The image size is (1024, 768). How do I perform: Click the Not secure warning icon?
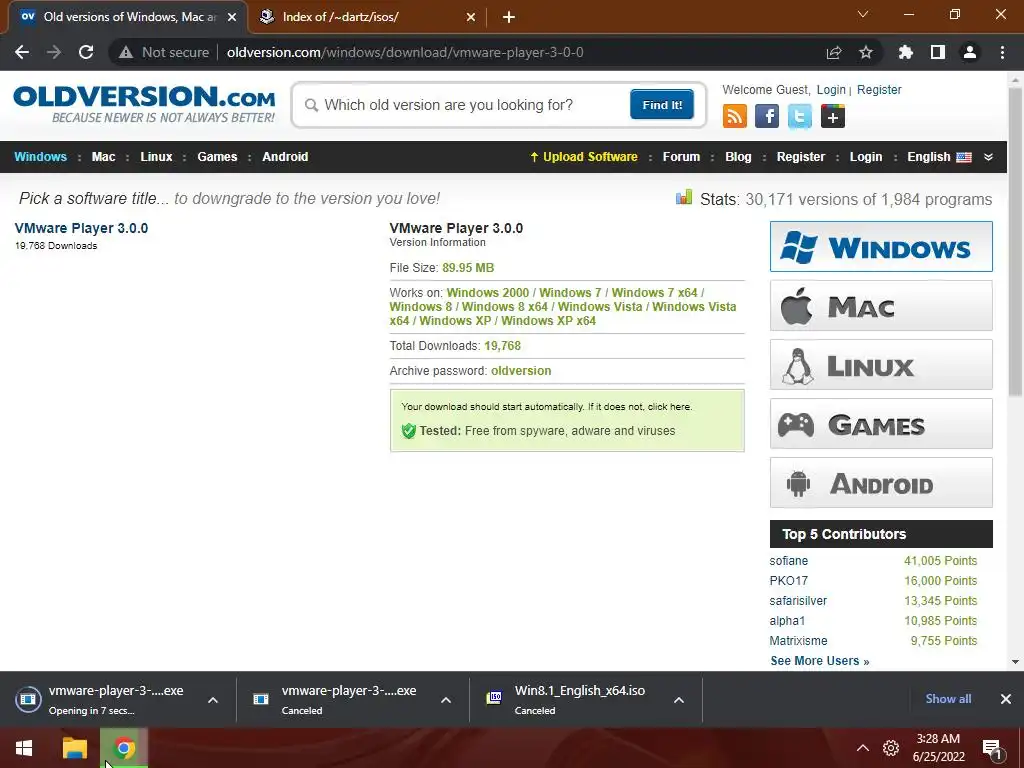tap(126, 52)
